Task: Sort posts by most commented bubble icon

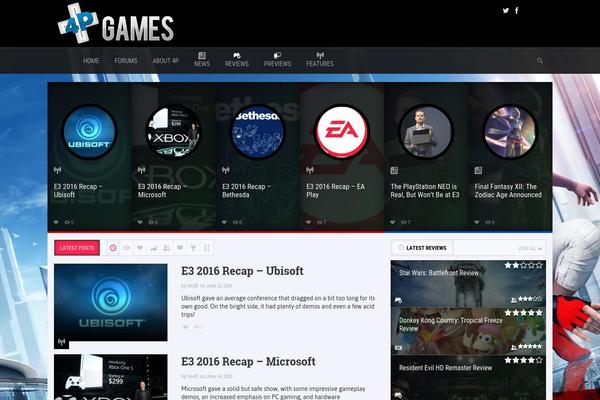Action: pos(180,248)
